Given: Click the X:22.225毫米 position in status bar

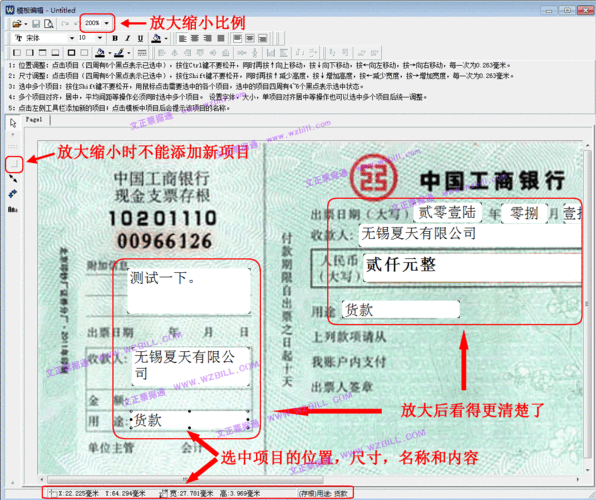Looking at the screenshot, I should click(79, 493).
